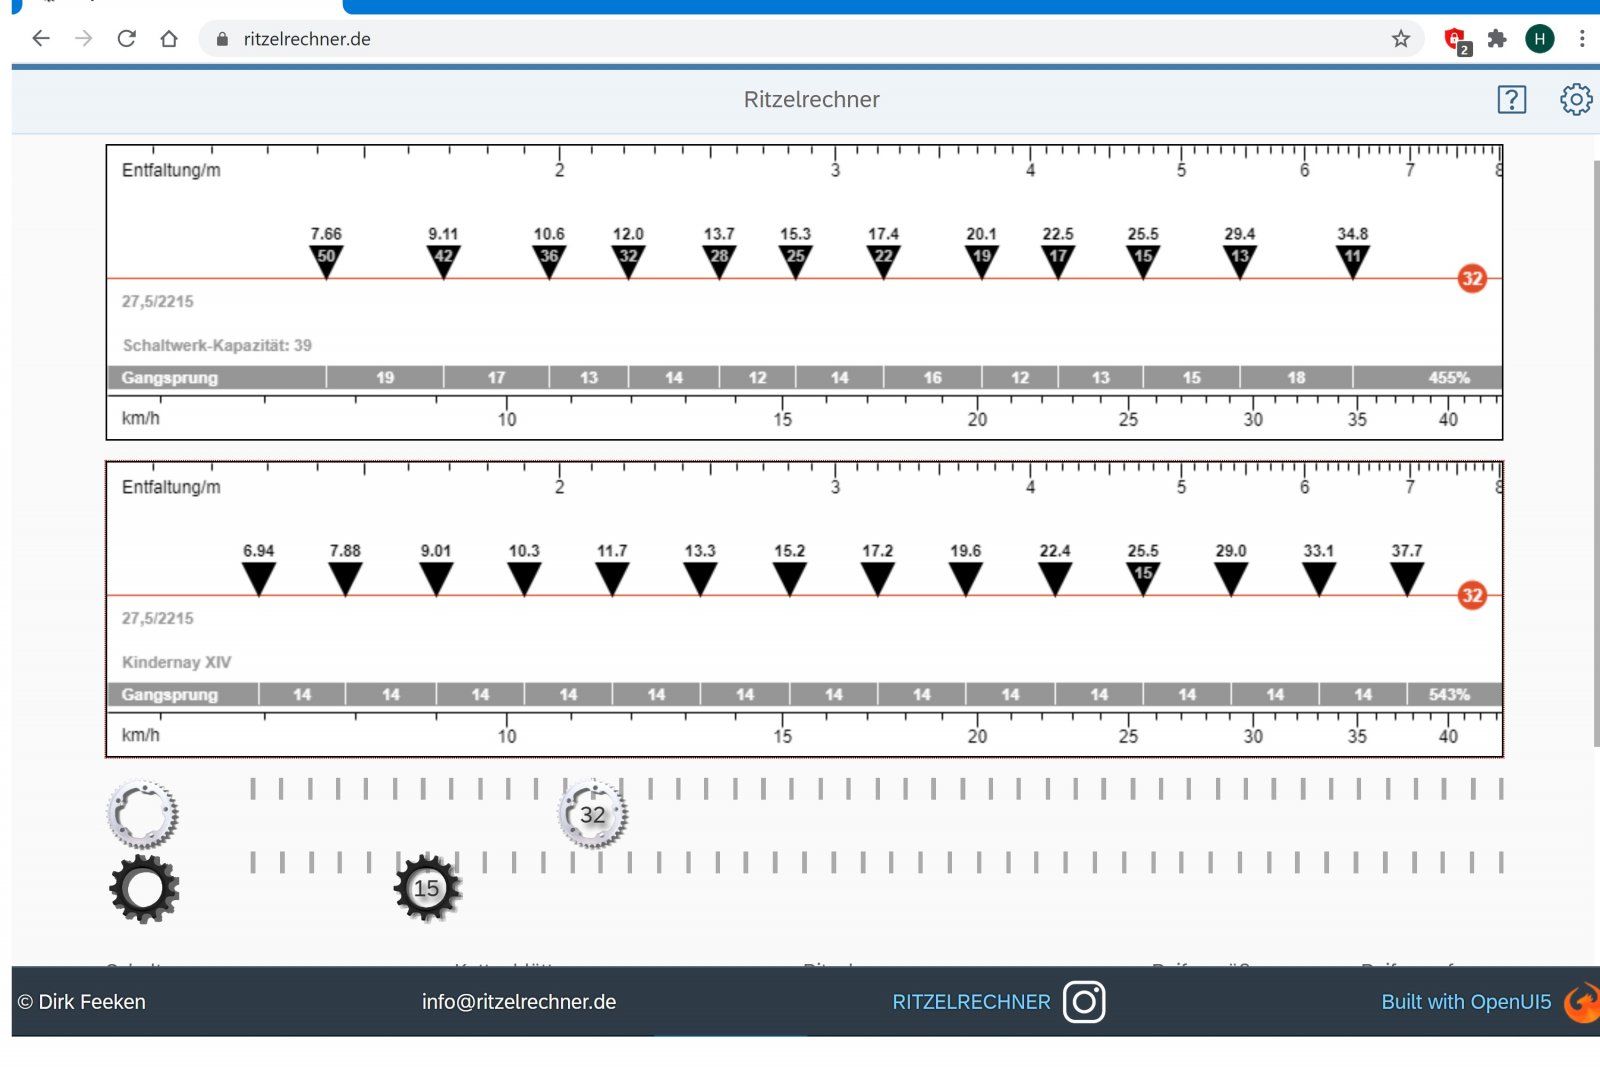This screenshot has width=1600, height=1067.
Task: Click the info@ritzelrechner.de email link
Action: [518, 1002]
